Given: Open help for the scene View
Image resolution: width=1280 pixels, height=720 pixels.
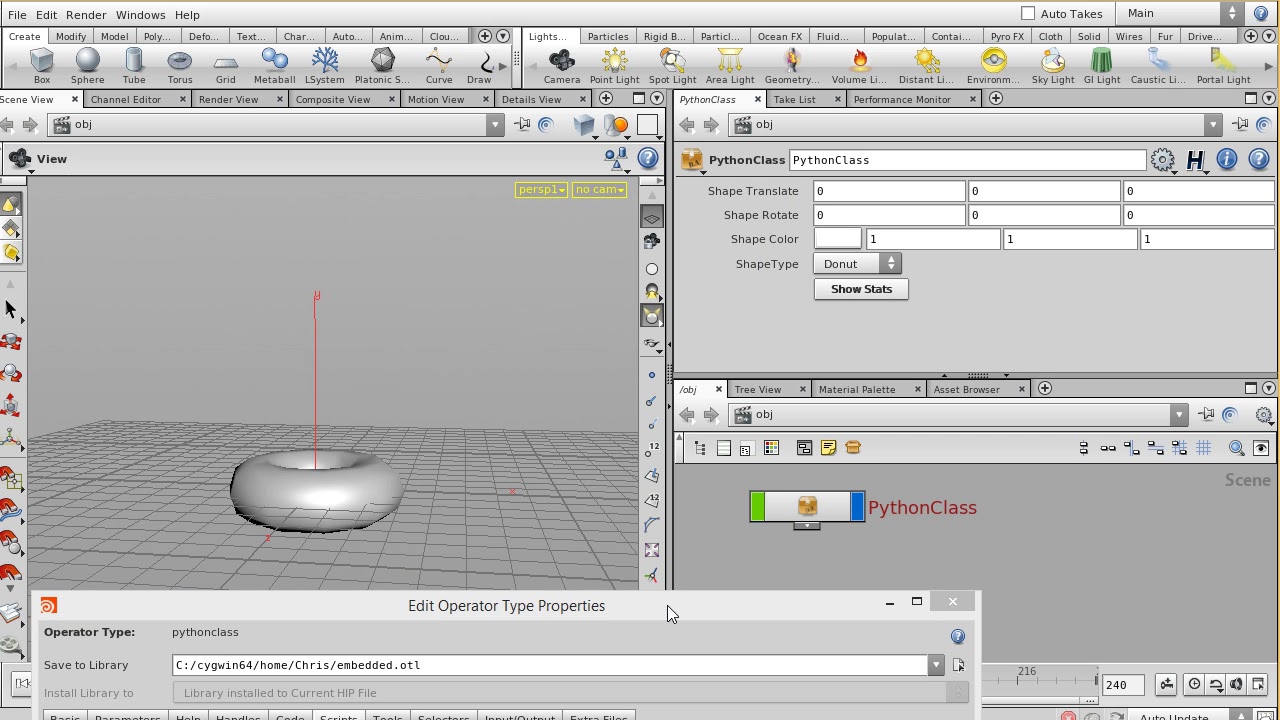Looking at the screenshot, I should [648, 159].
